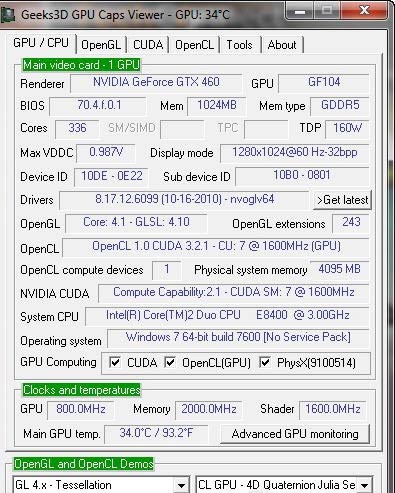This screenshot has width=395, height=493.
Task: Click the Max VDDC field 0.987V
Action: click(x=106, y=153)
